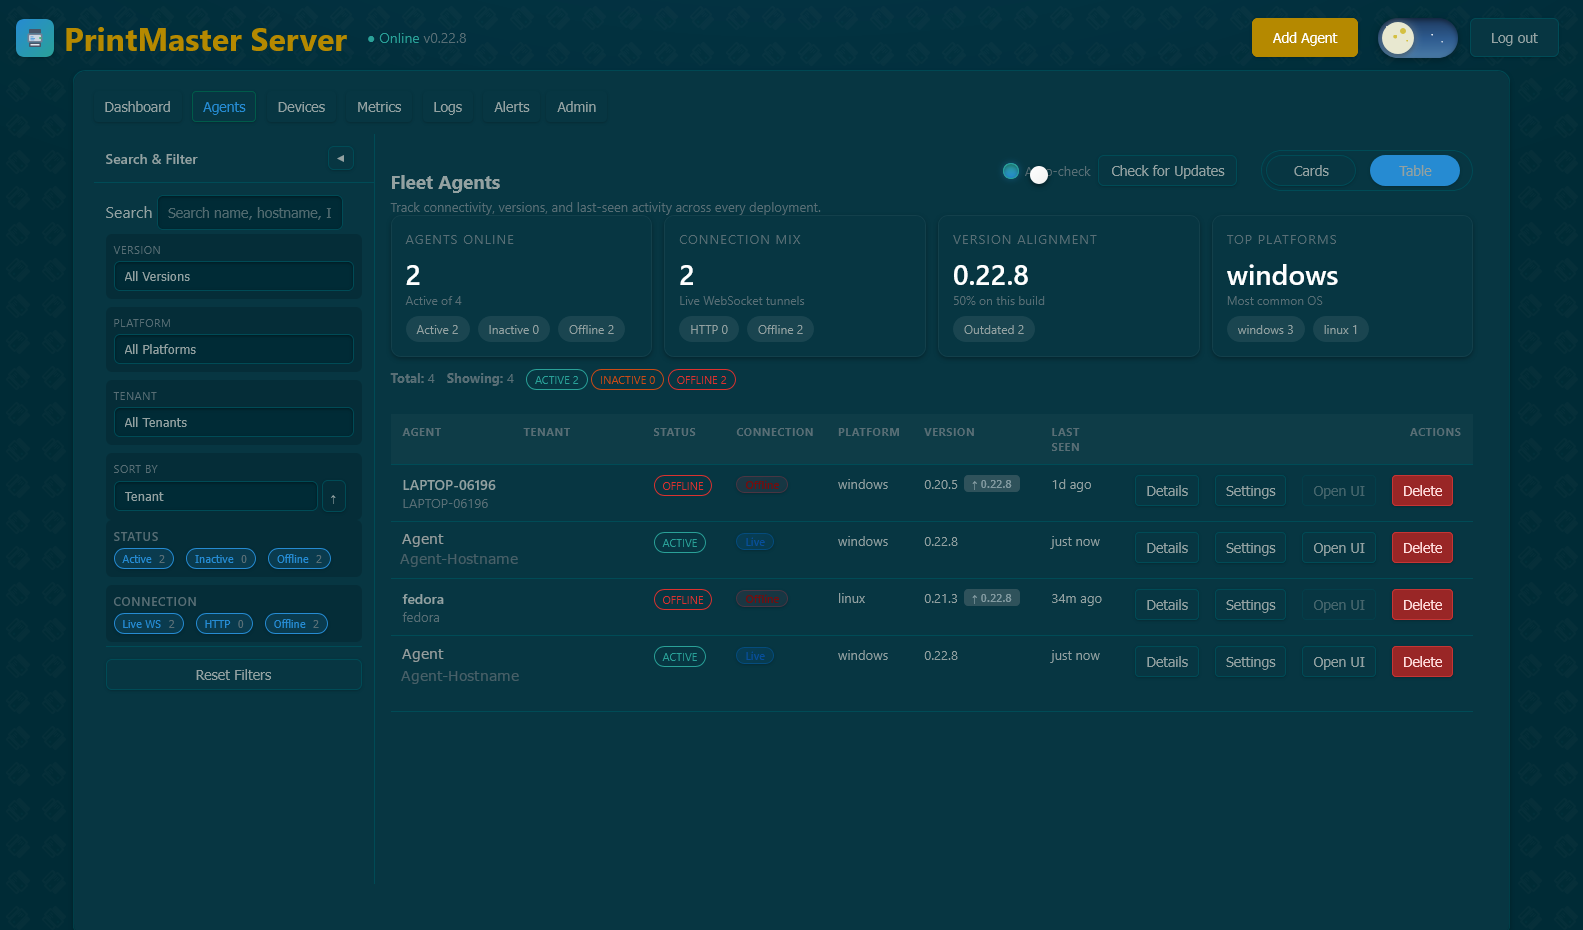Open the Admin tab
This screenshot has width=1583, height=930.
(576, 107)
